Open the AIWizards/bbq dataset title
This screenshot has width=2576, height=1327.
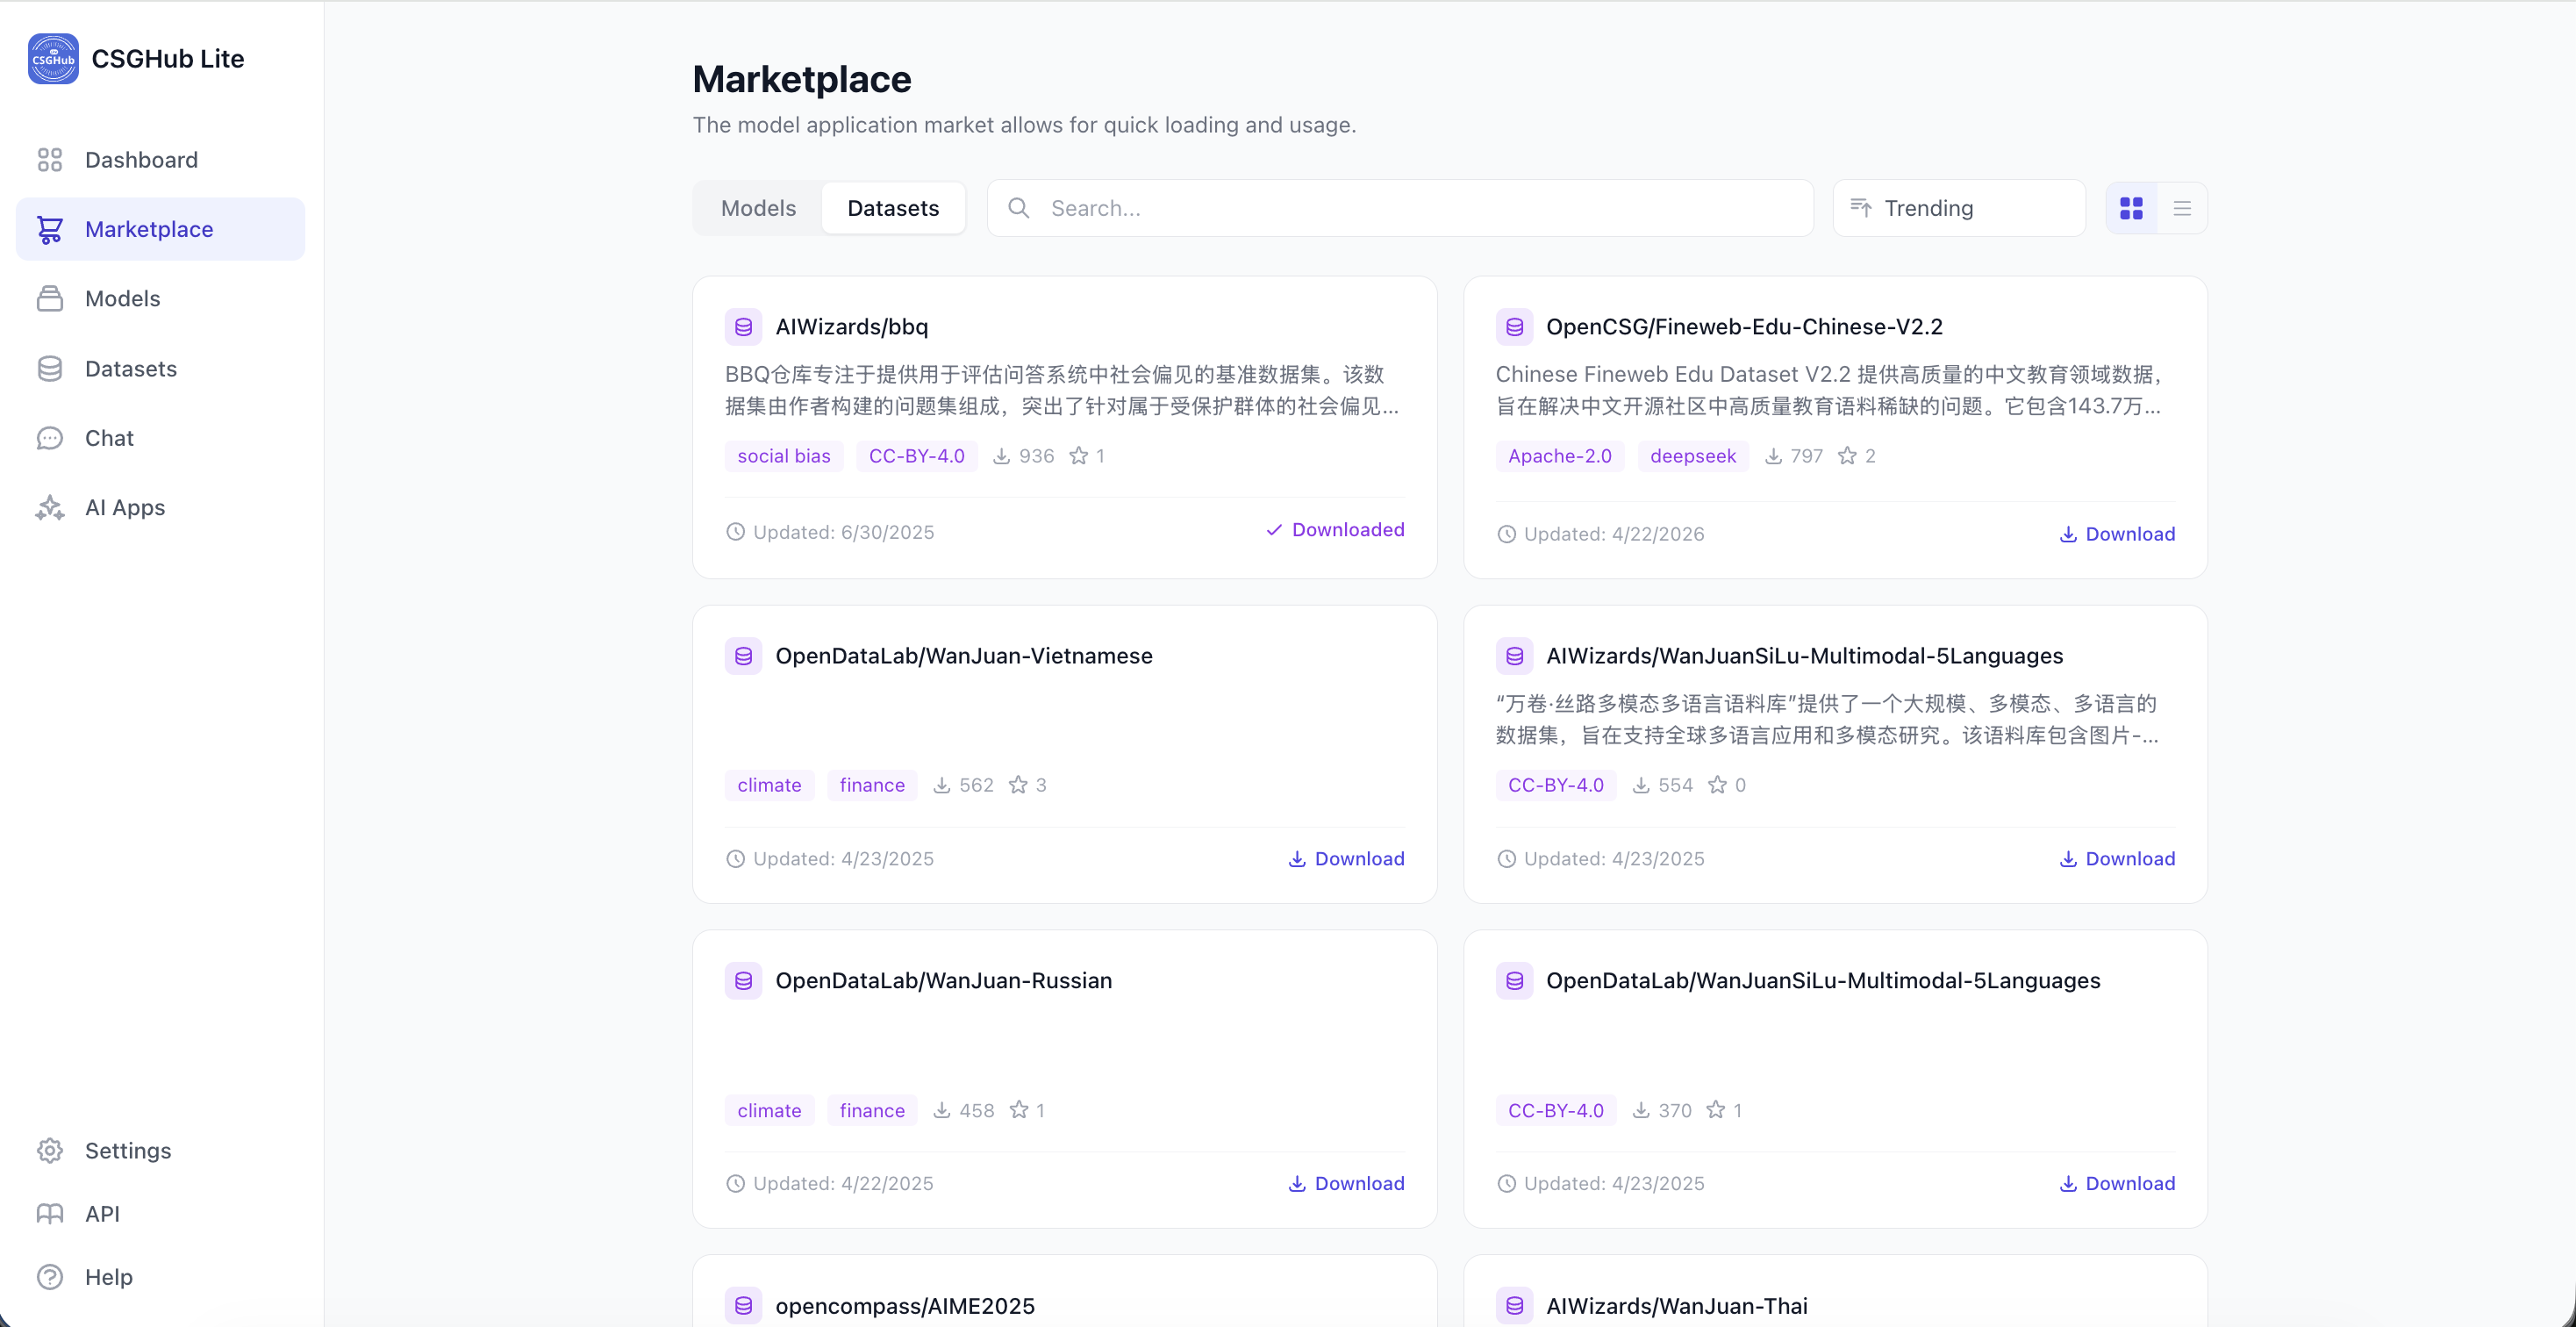click(852, 327)
